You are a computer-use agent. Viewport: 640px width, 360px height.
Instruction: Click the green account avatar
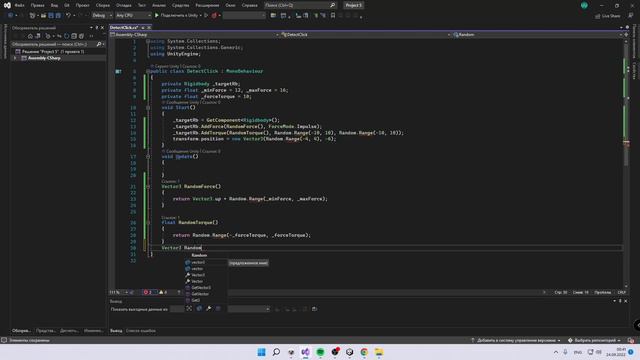(x=584, y=5)
